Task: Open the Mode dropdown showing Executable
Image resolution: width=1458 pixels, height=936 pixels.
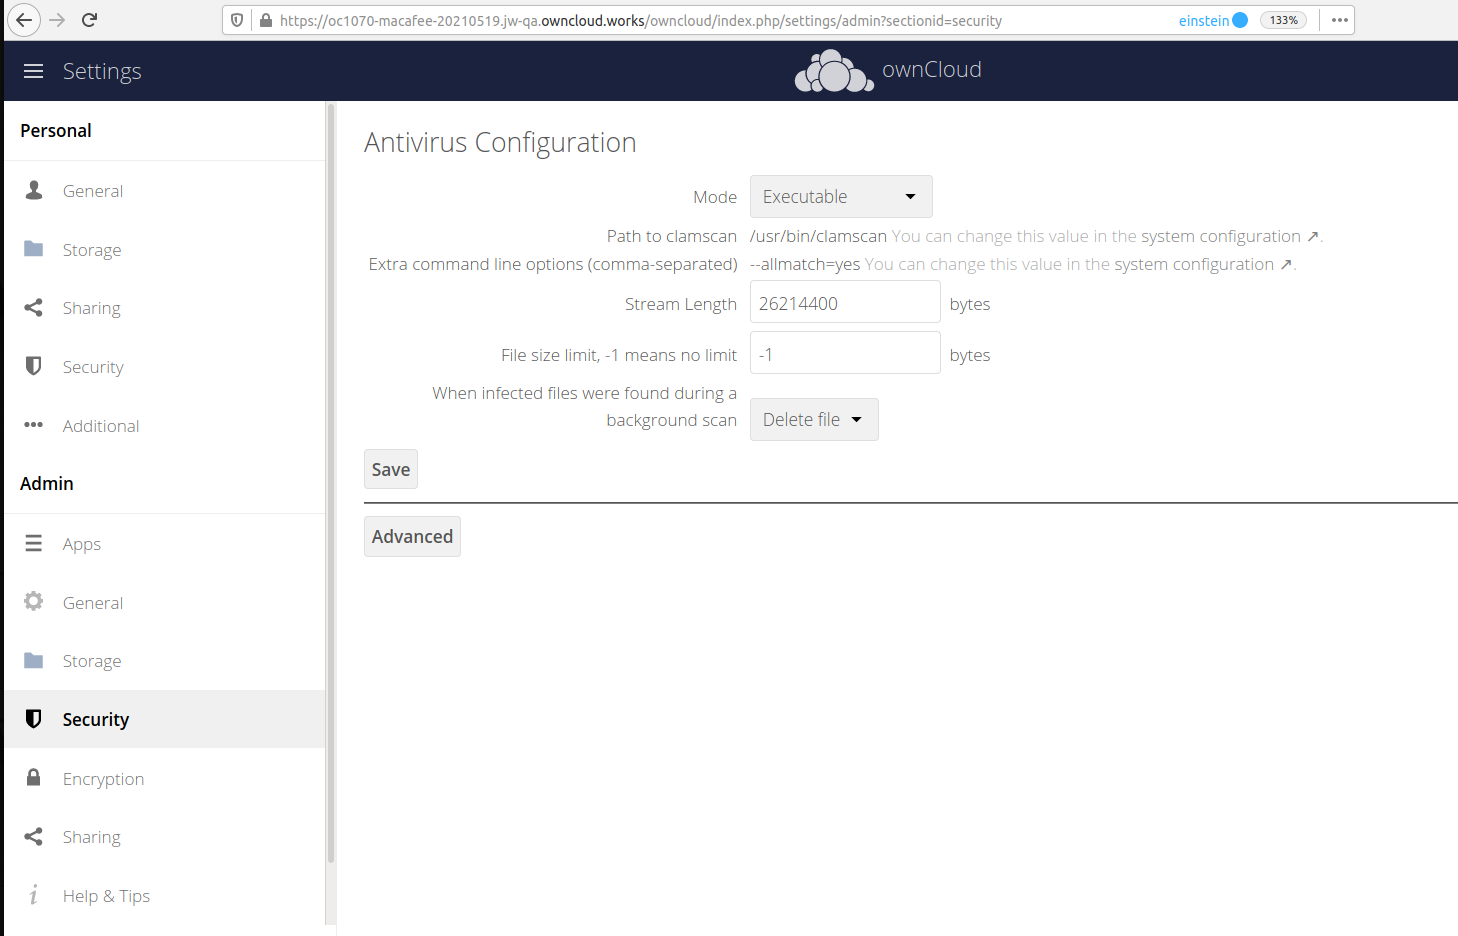Action: (x=840, y=196)
